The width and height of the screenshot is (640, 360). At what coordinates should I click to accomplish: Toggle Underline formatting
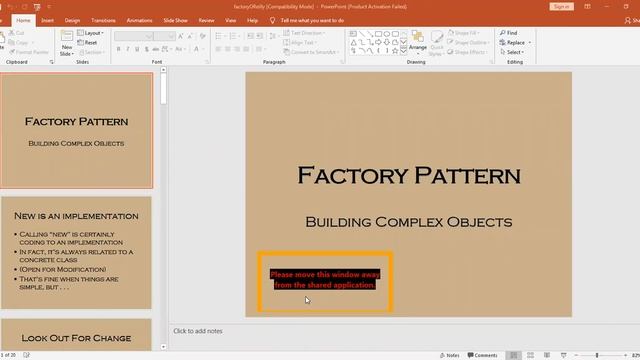pyautogui.click(x=137, y=49)
